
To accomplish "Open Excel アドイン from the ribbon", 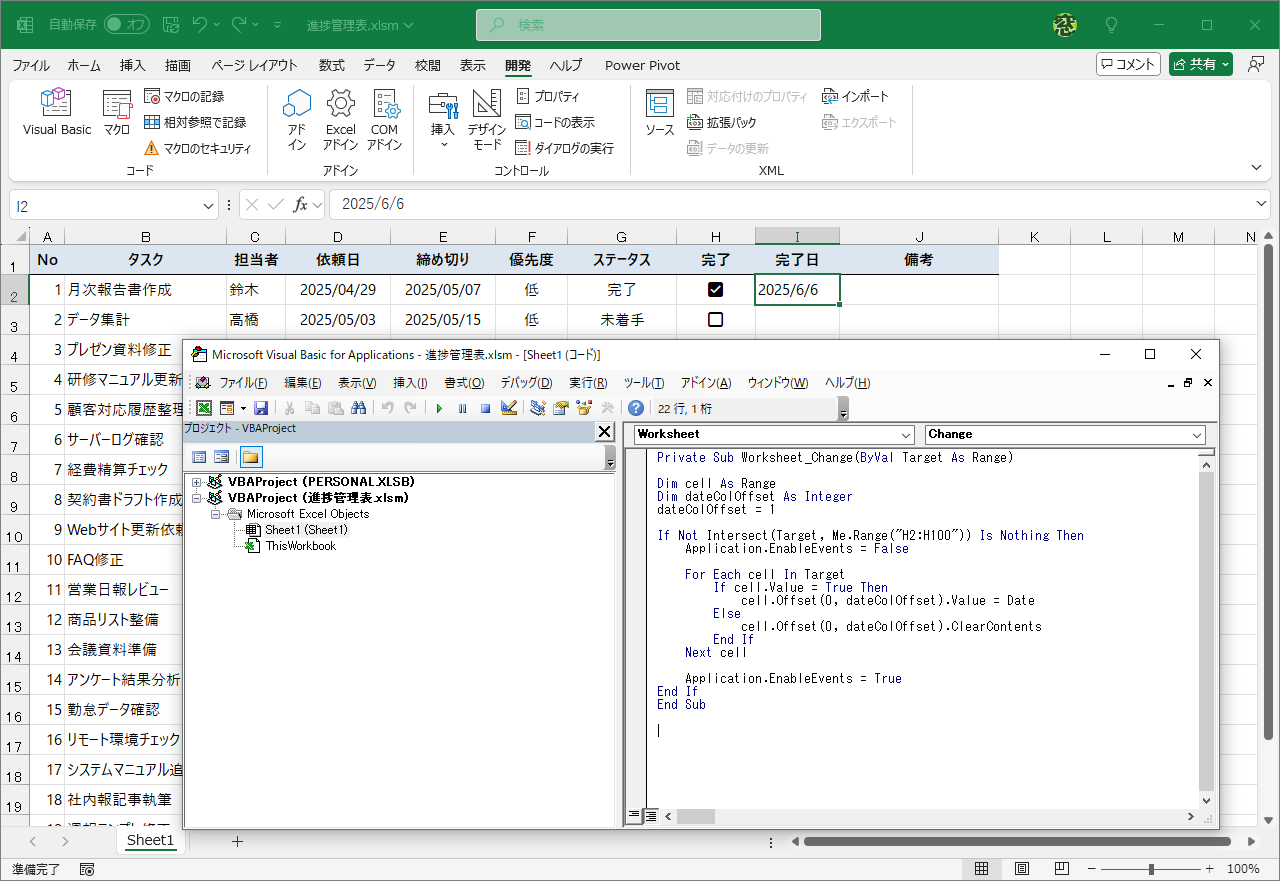I will click(340, 118).
